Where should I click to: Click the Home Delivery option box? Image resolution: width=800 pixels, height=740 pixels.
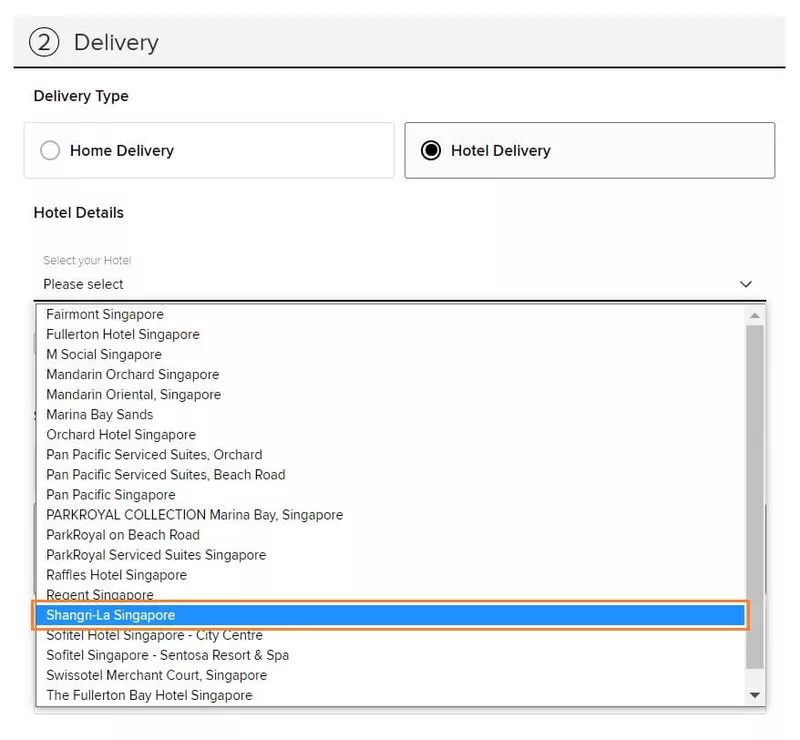pyautogui.click(x=209, y=151)
